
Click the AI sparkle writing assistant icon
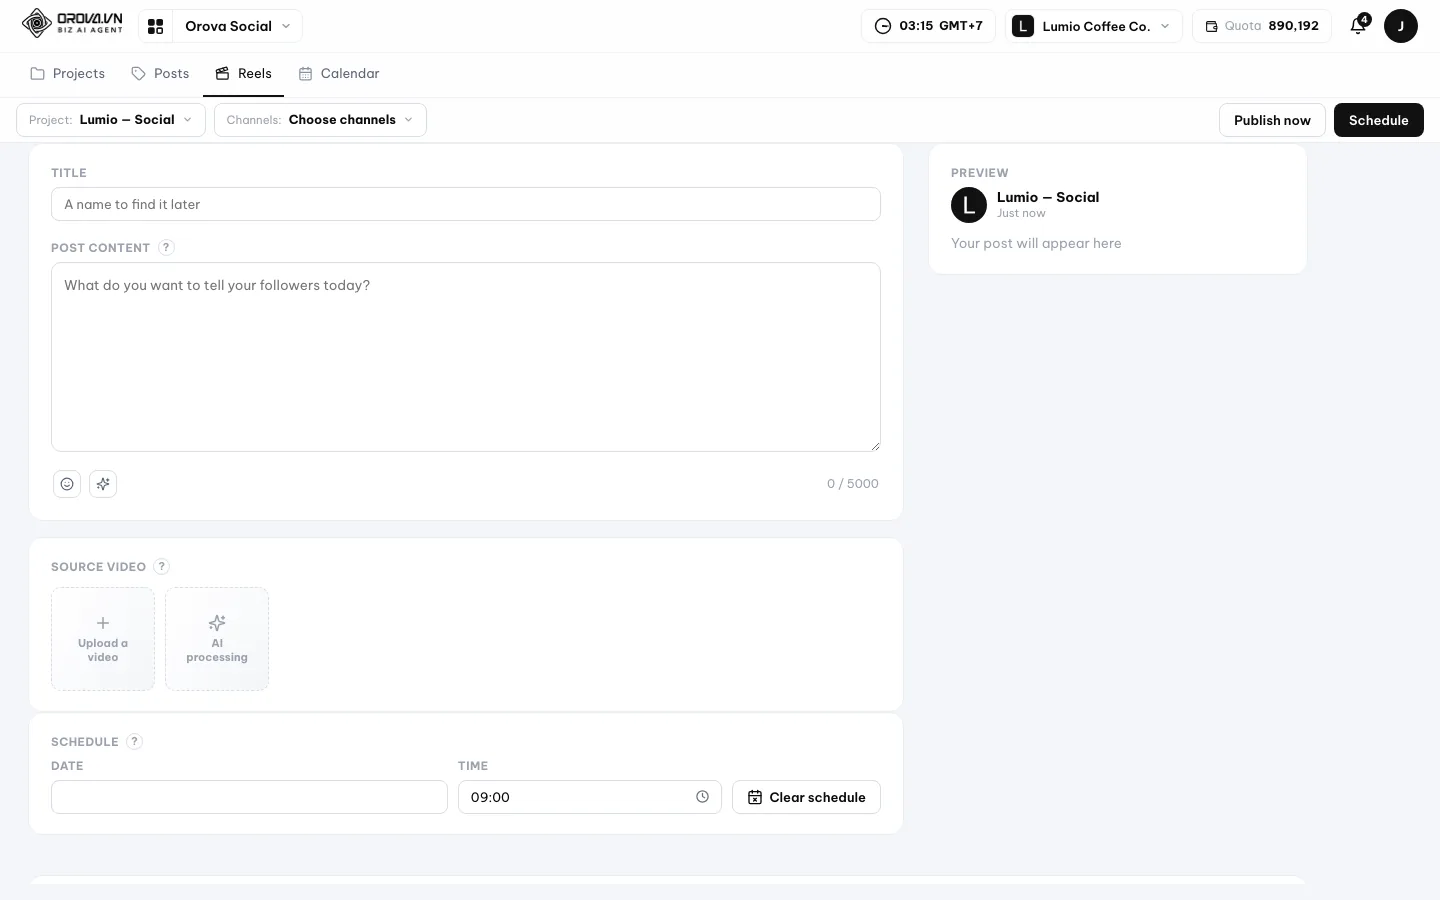(x=103, y=484)
